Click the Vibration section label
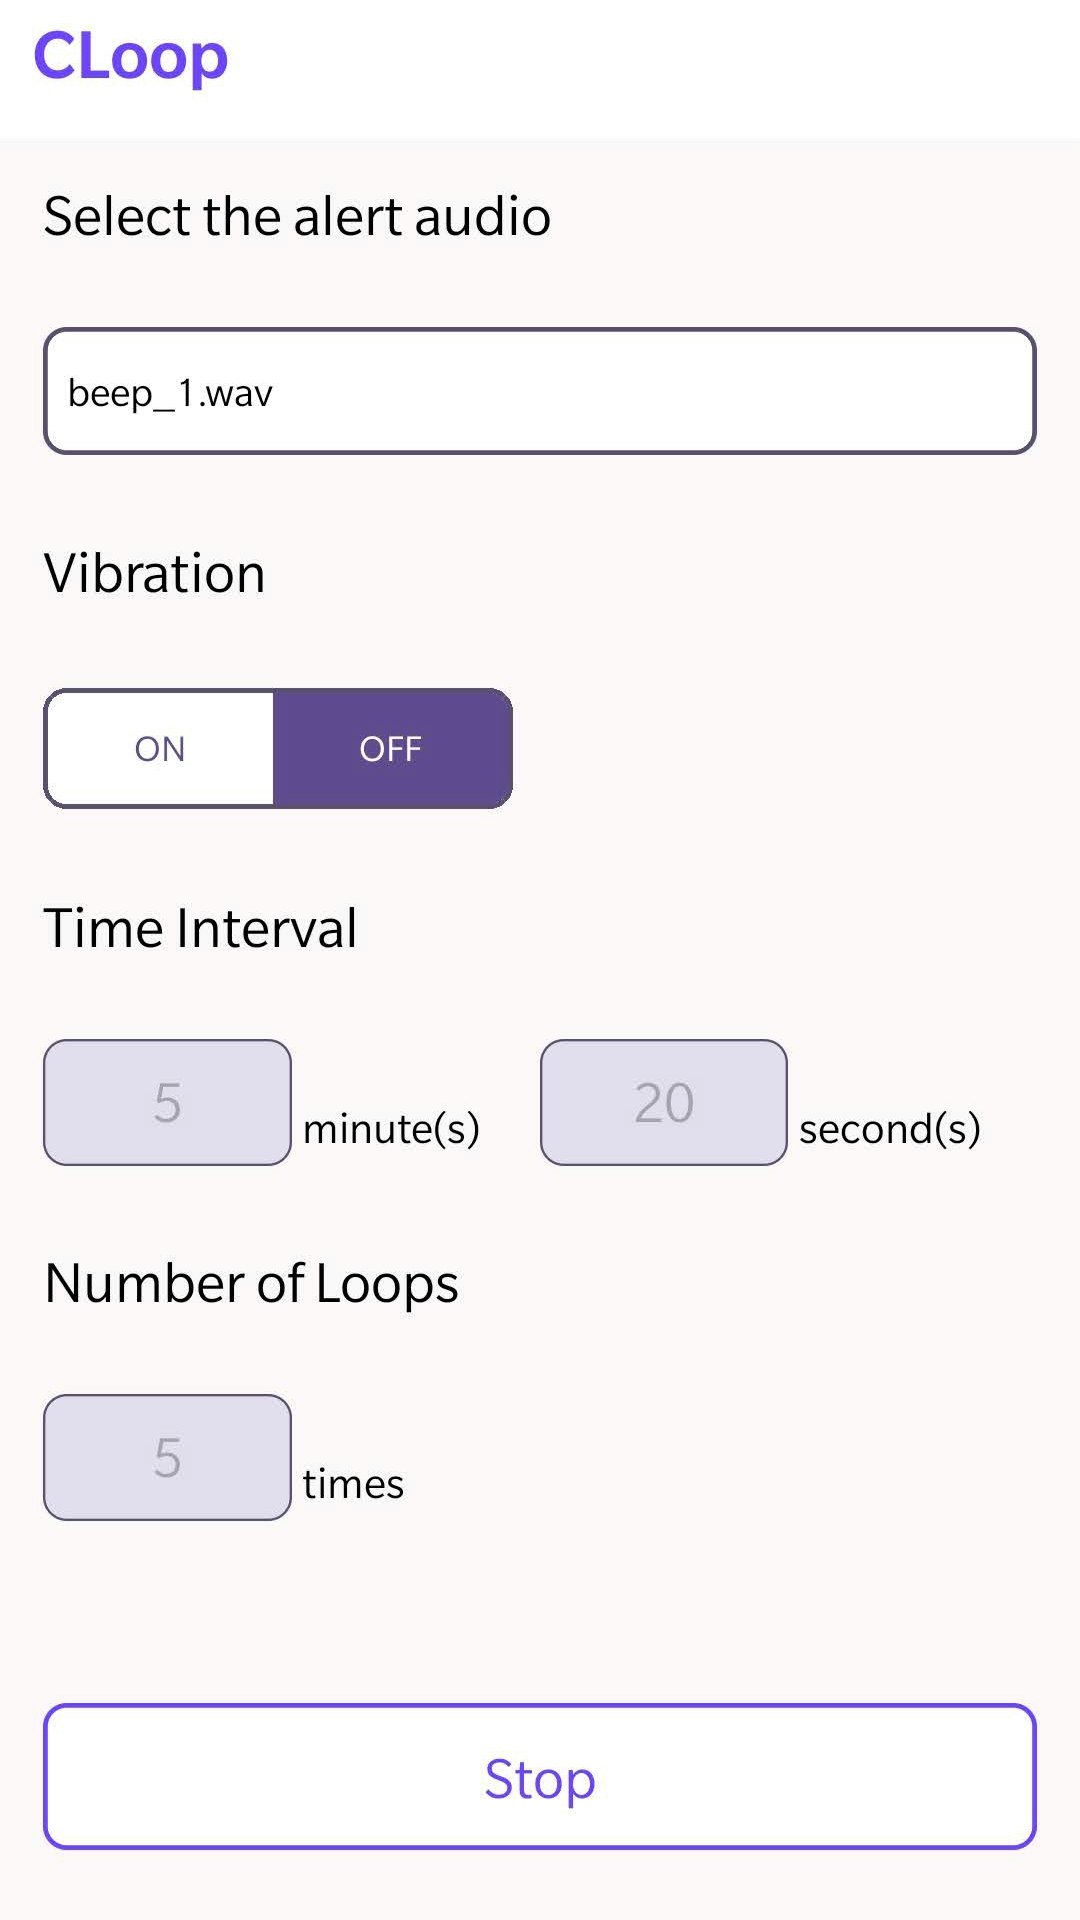 pos(155,572)
